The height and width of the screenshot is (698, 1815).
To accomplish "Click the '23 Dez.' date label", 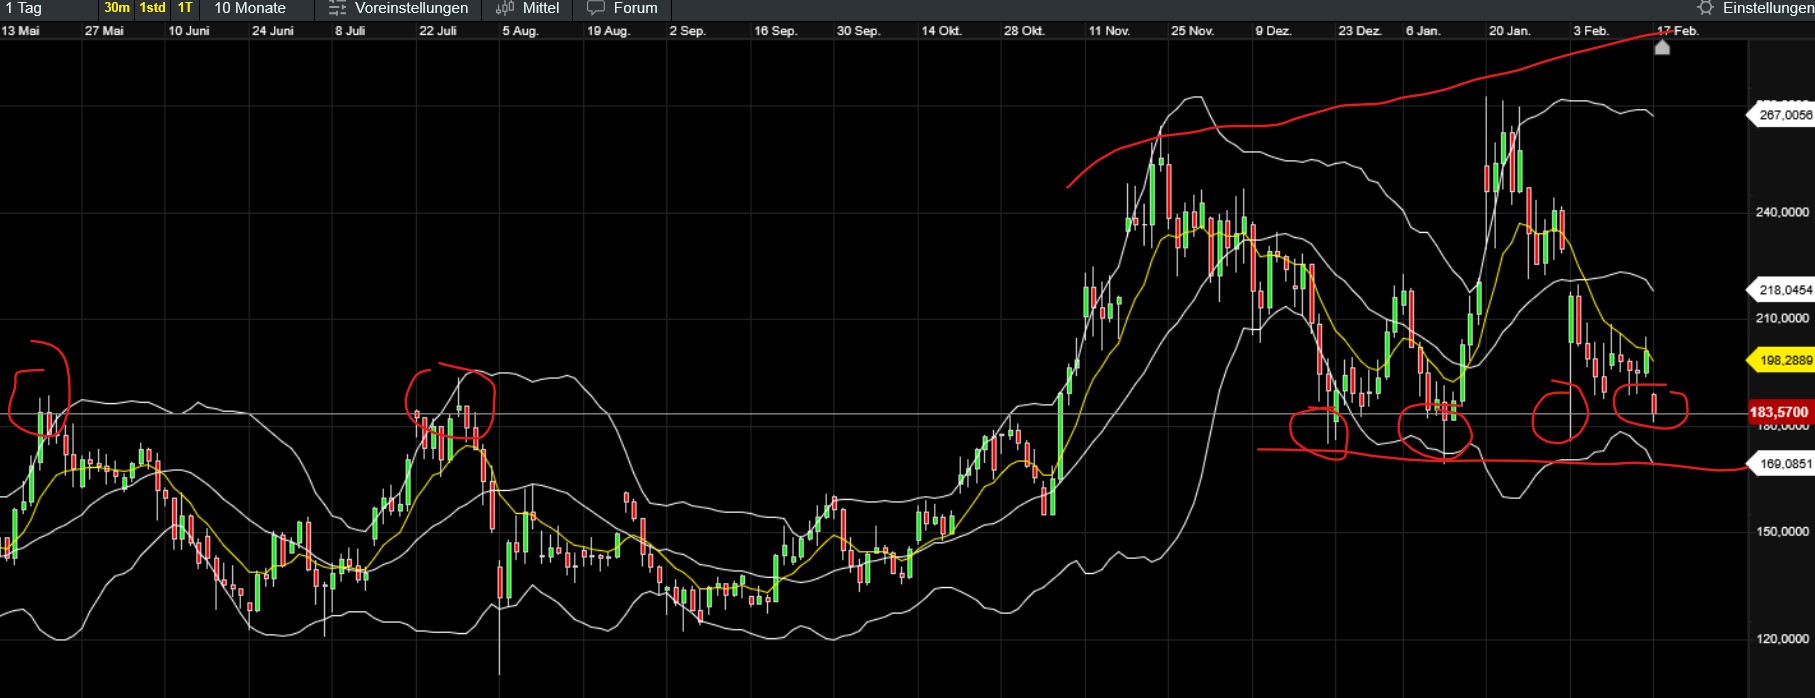I will click(x=1359, y=31).
